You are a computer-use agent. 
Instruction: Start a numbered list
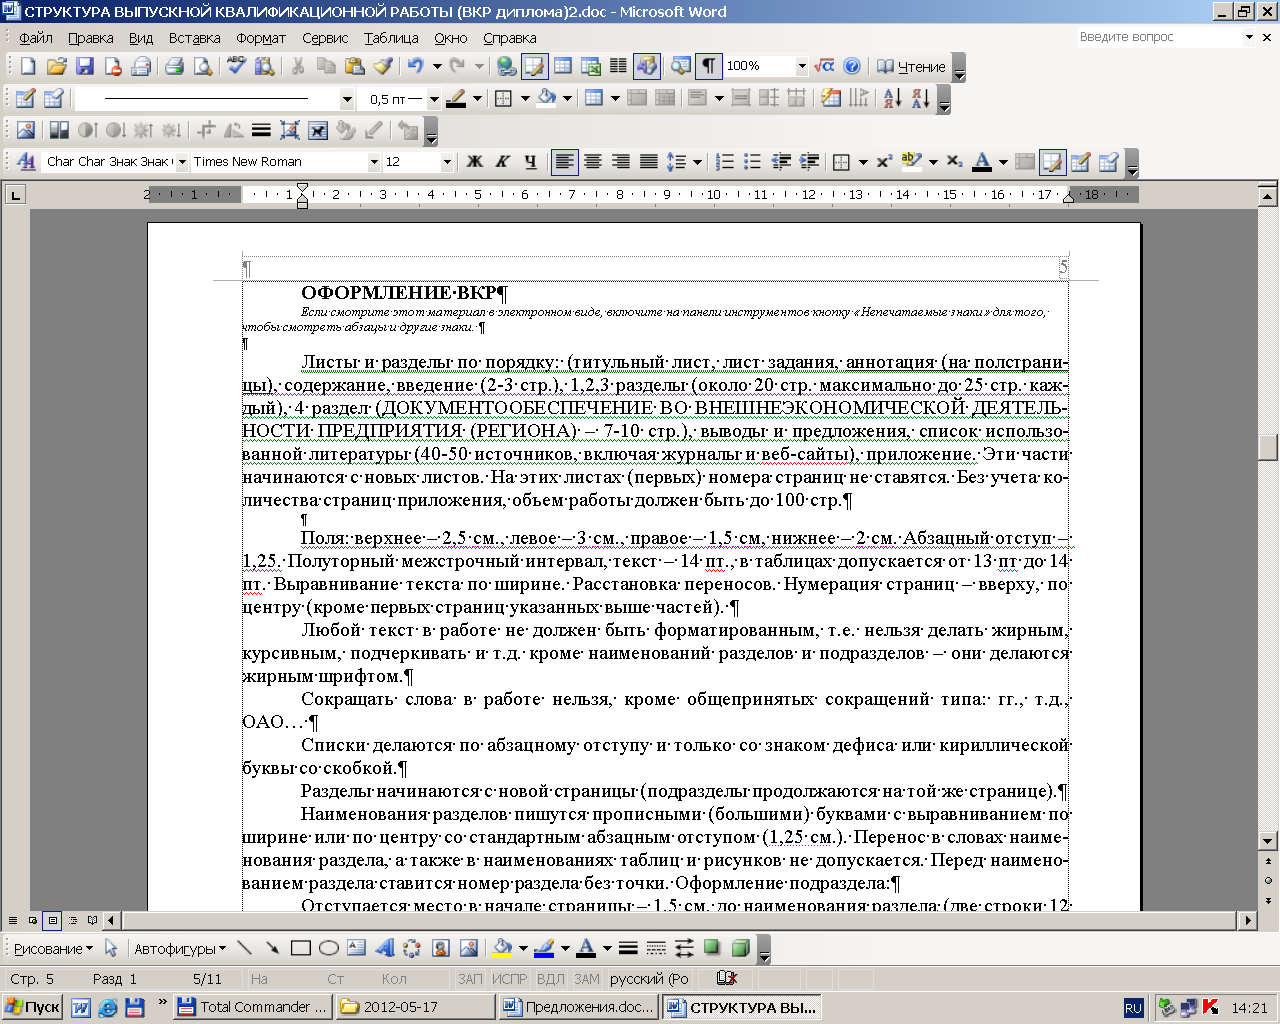[x=725, y=162]
